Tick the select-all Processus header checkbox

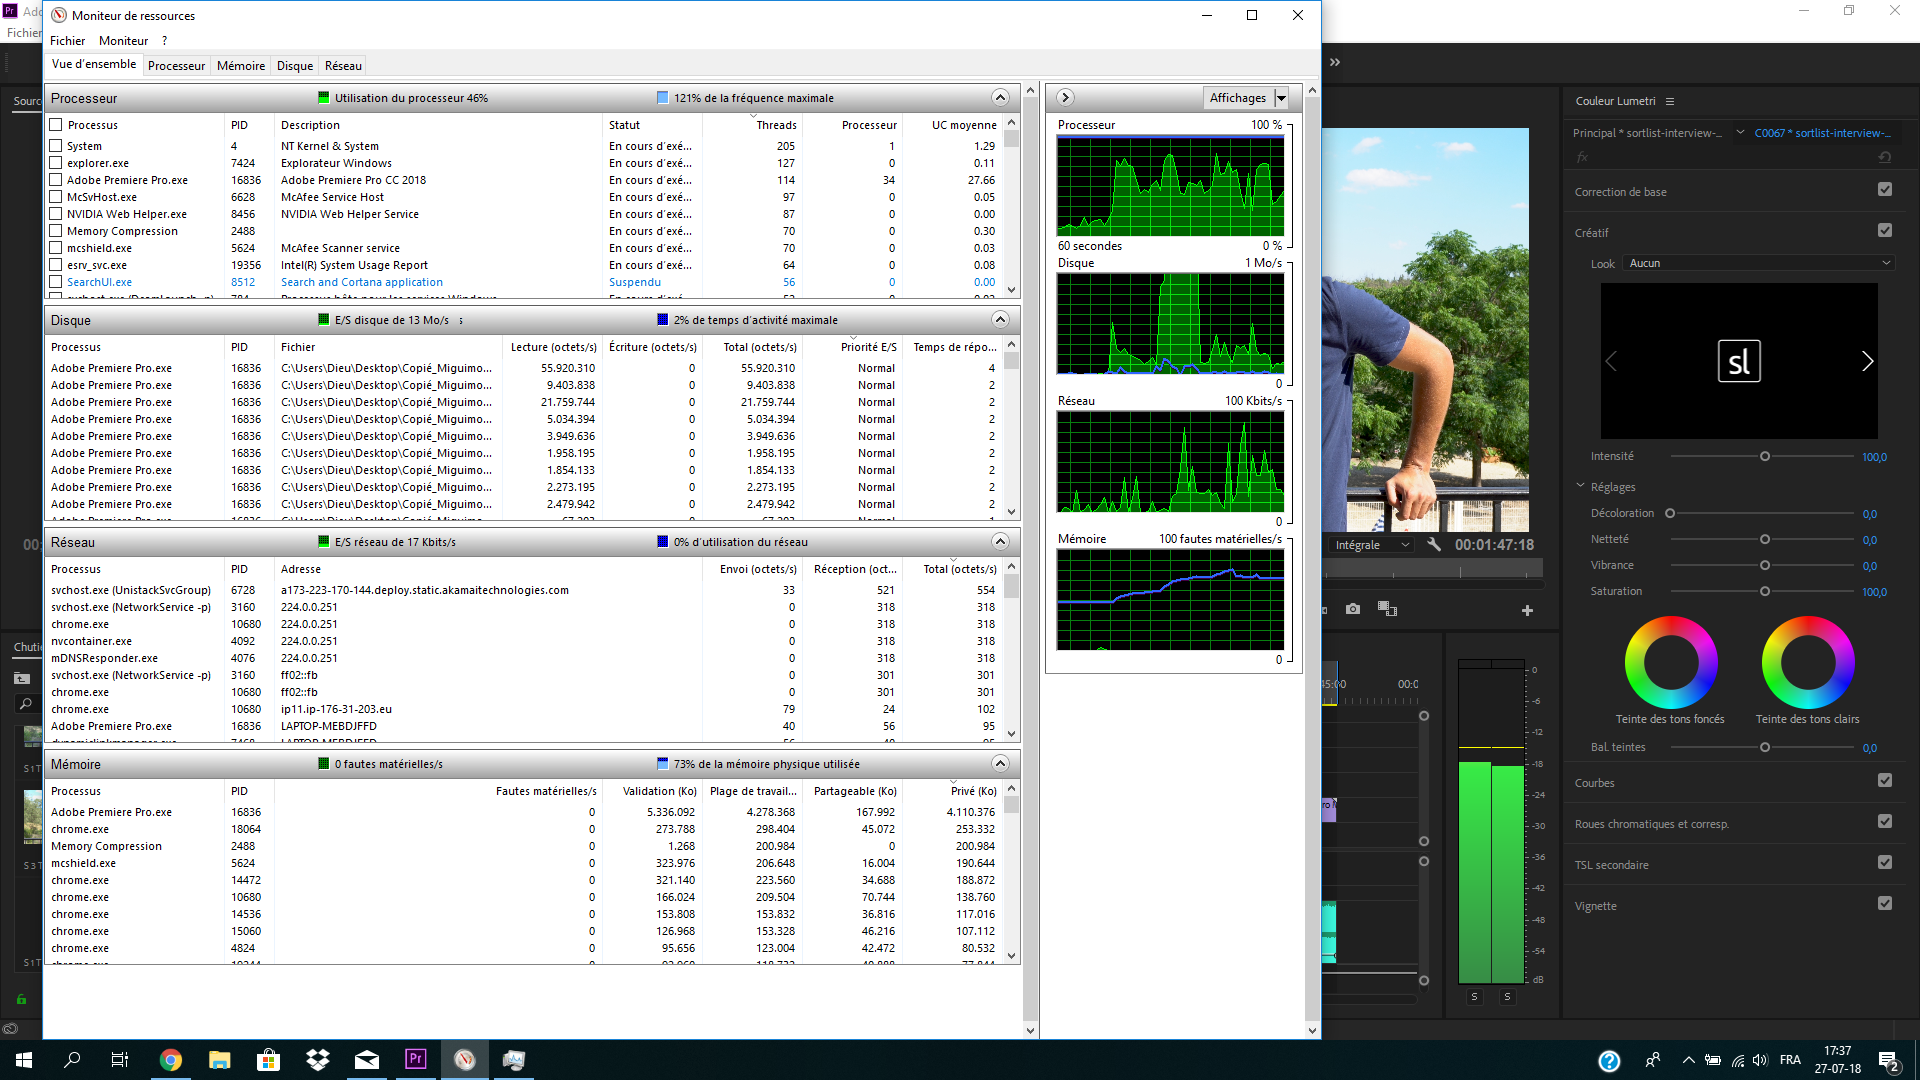(x=56, y=125)
